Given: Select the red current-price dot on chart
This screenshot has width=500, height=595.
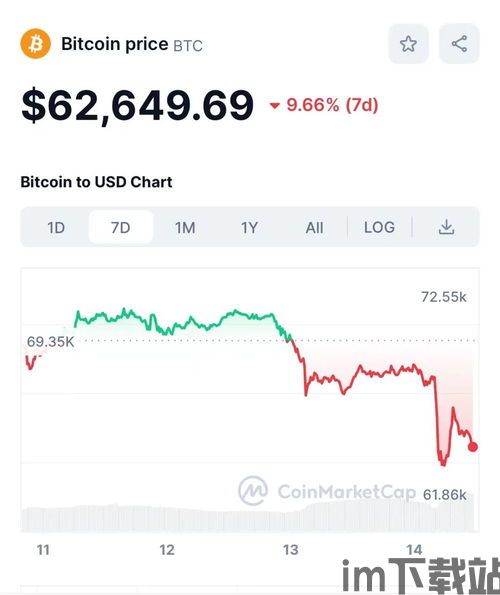Looking at the screenshot, I should (x=473, y=447).
